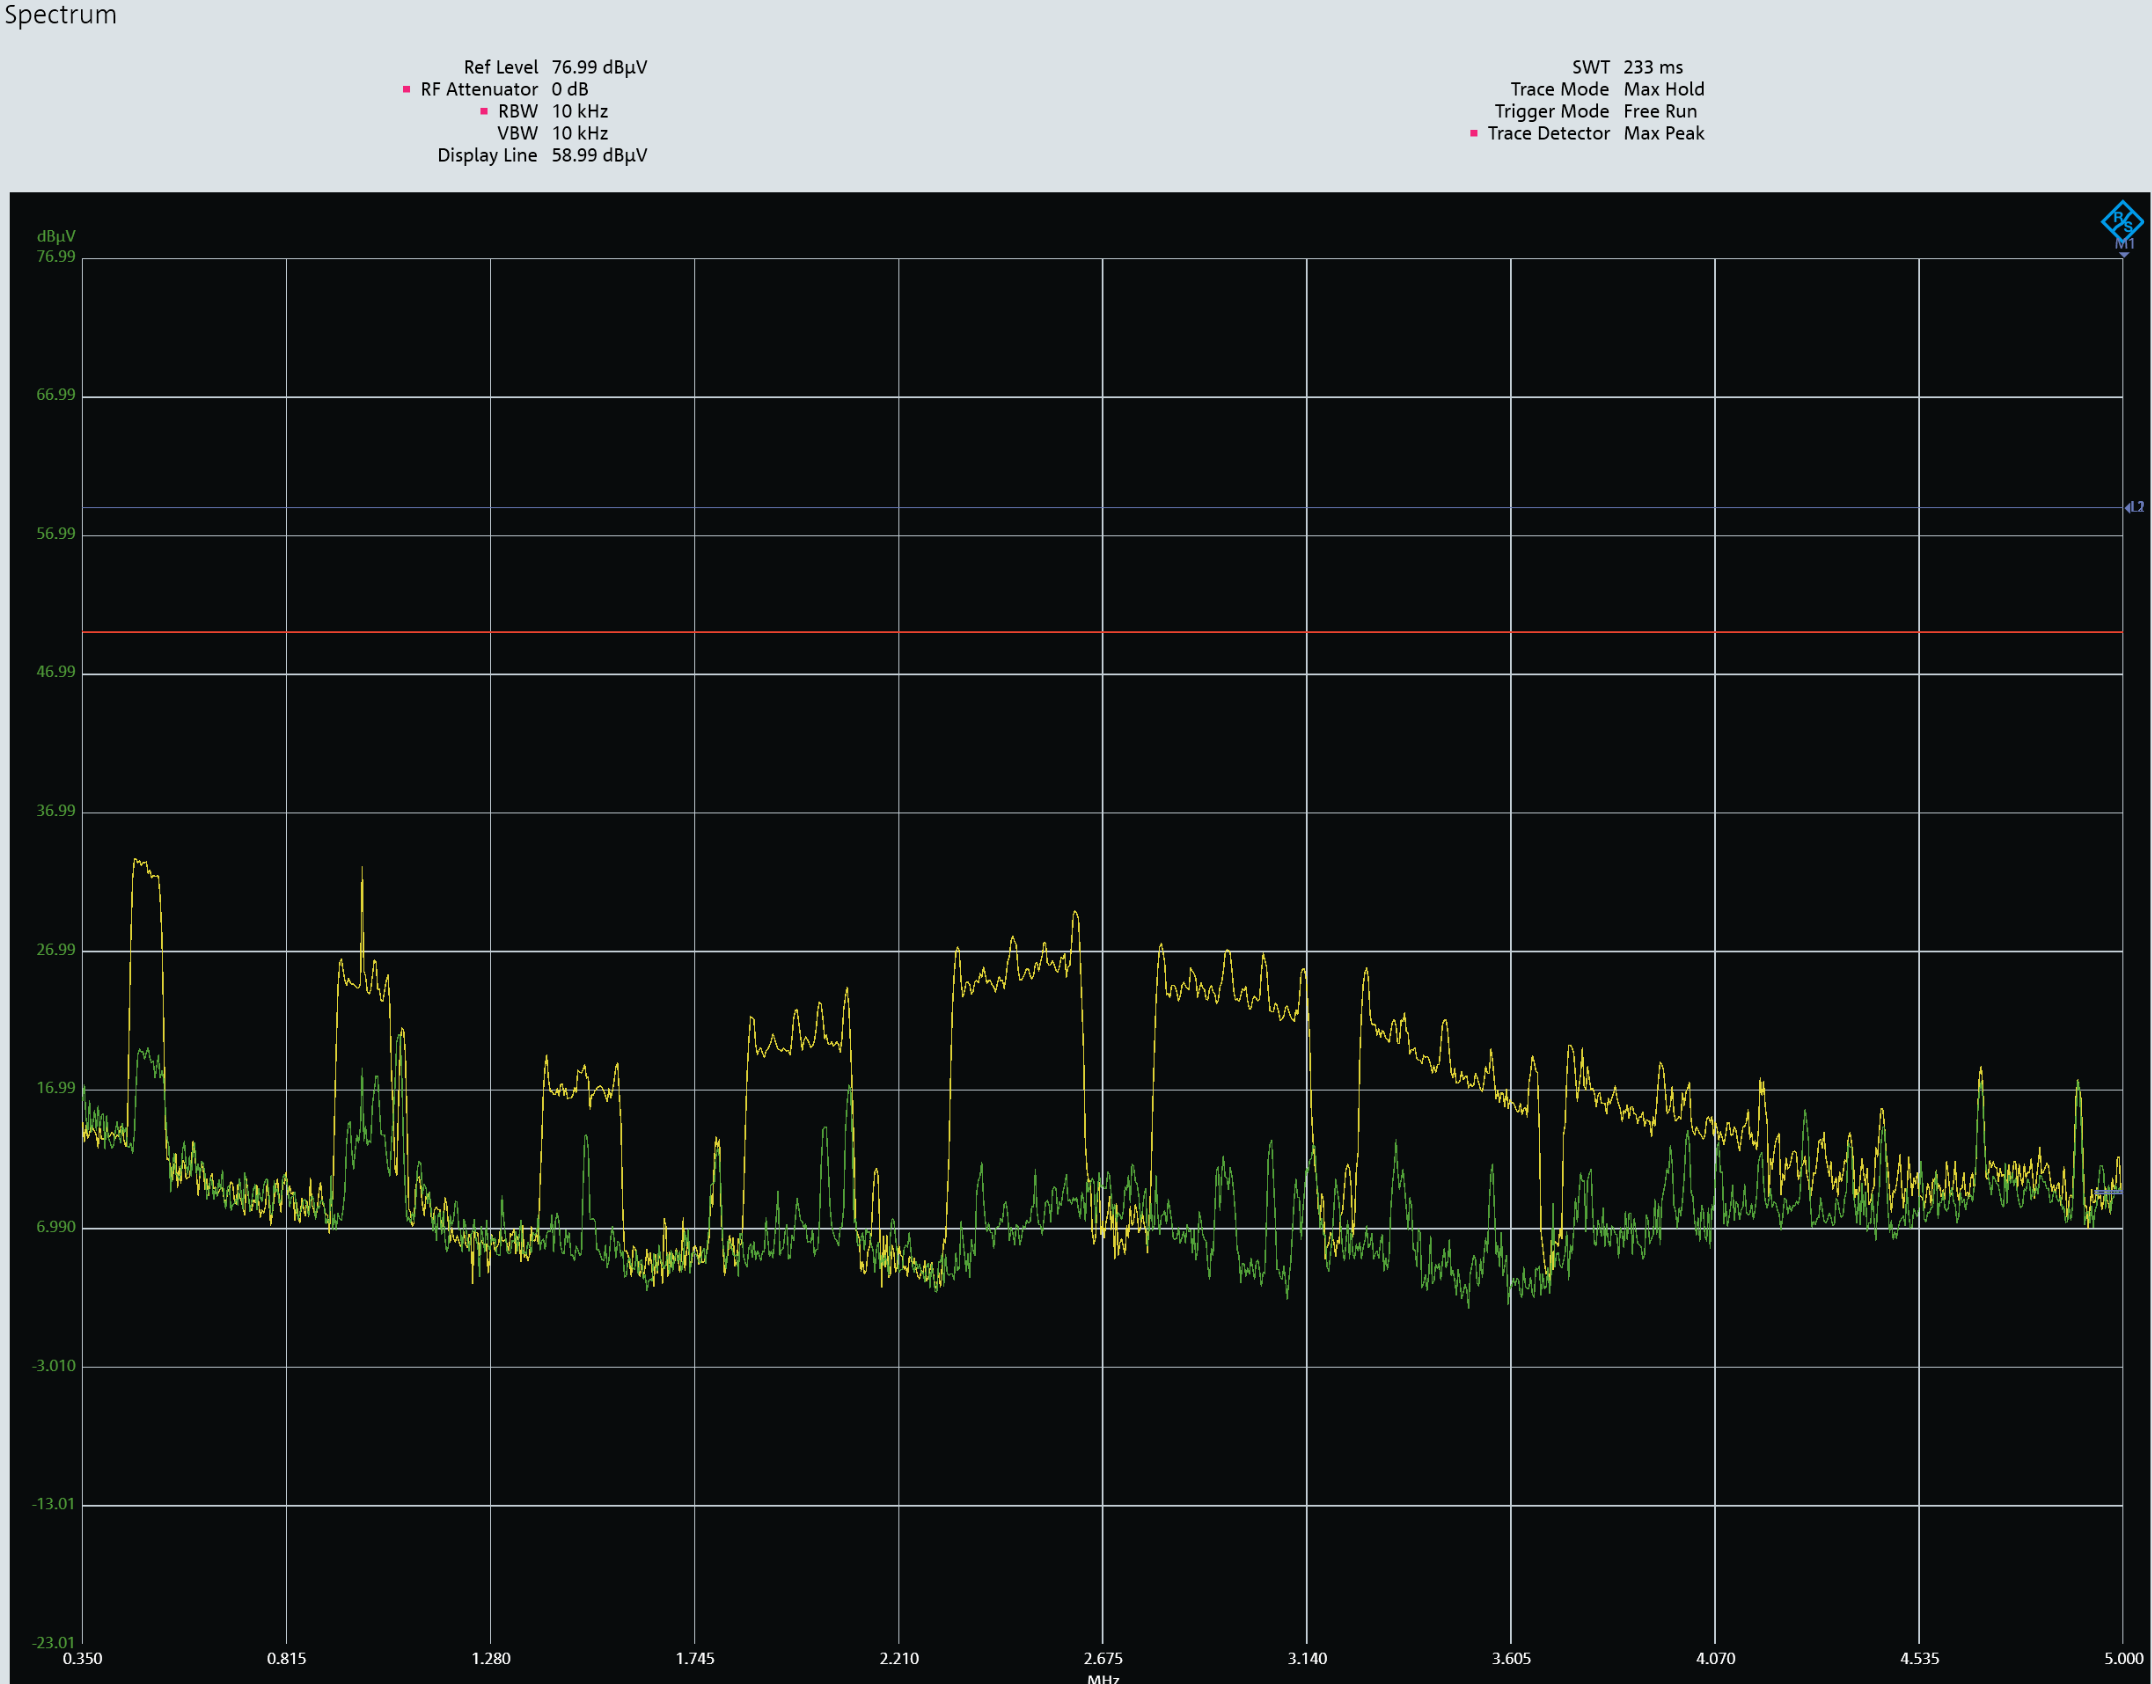Image resolution: width=2152 pixels, height=1684 pixels.
Task: Click the 36.99 y-axis label
Action: pyautogui.click(x=56, y=811)
